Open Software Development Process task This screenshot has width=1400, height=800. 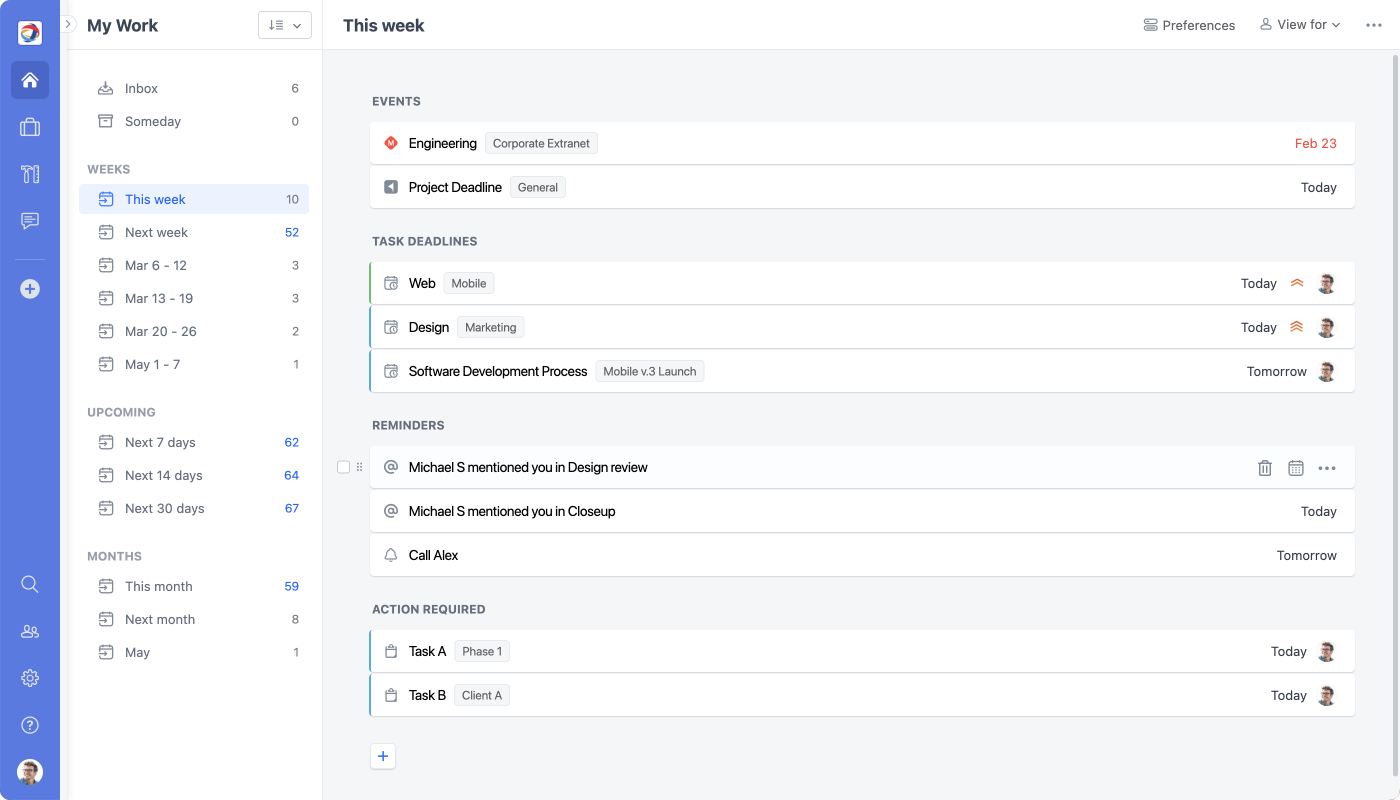point(862,371)
